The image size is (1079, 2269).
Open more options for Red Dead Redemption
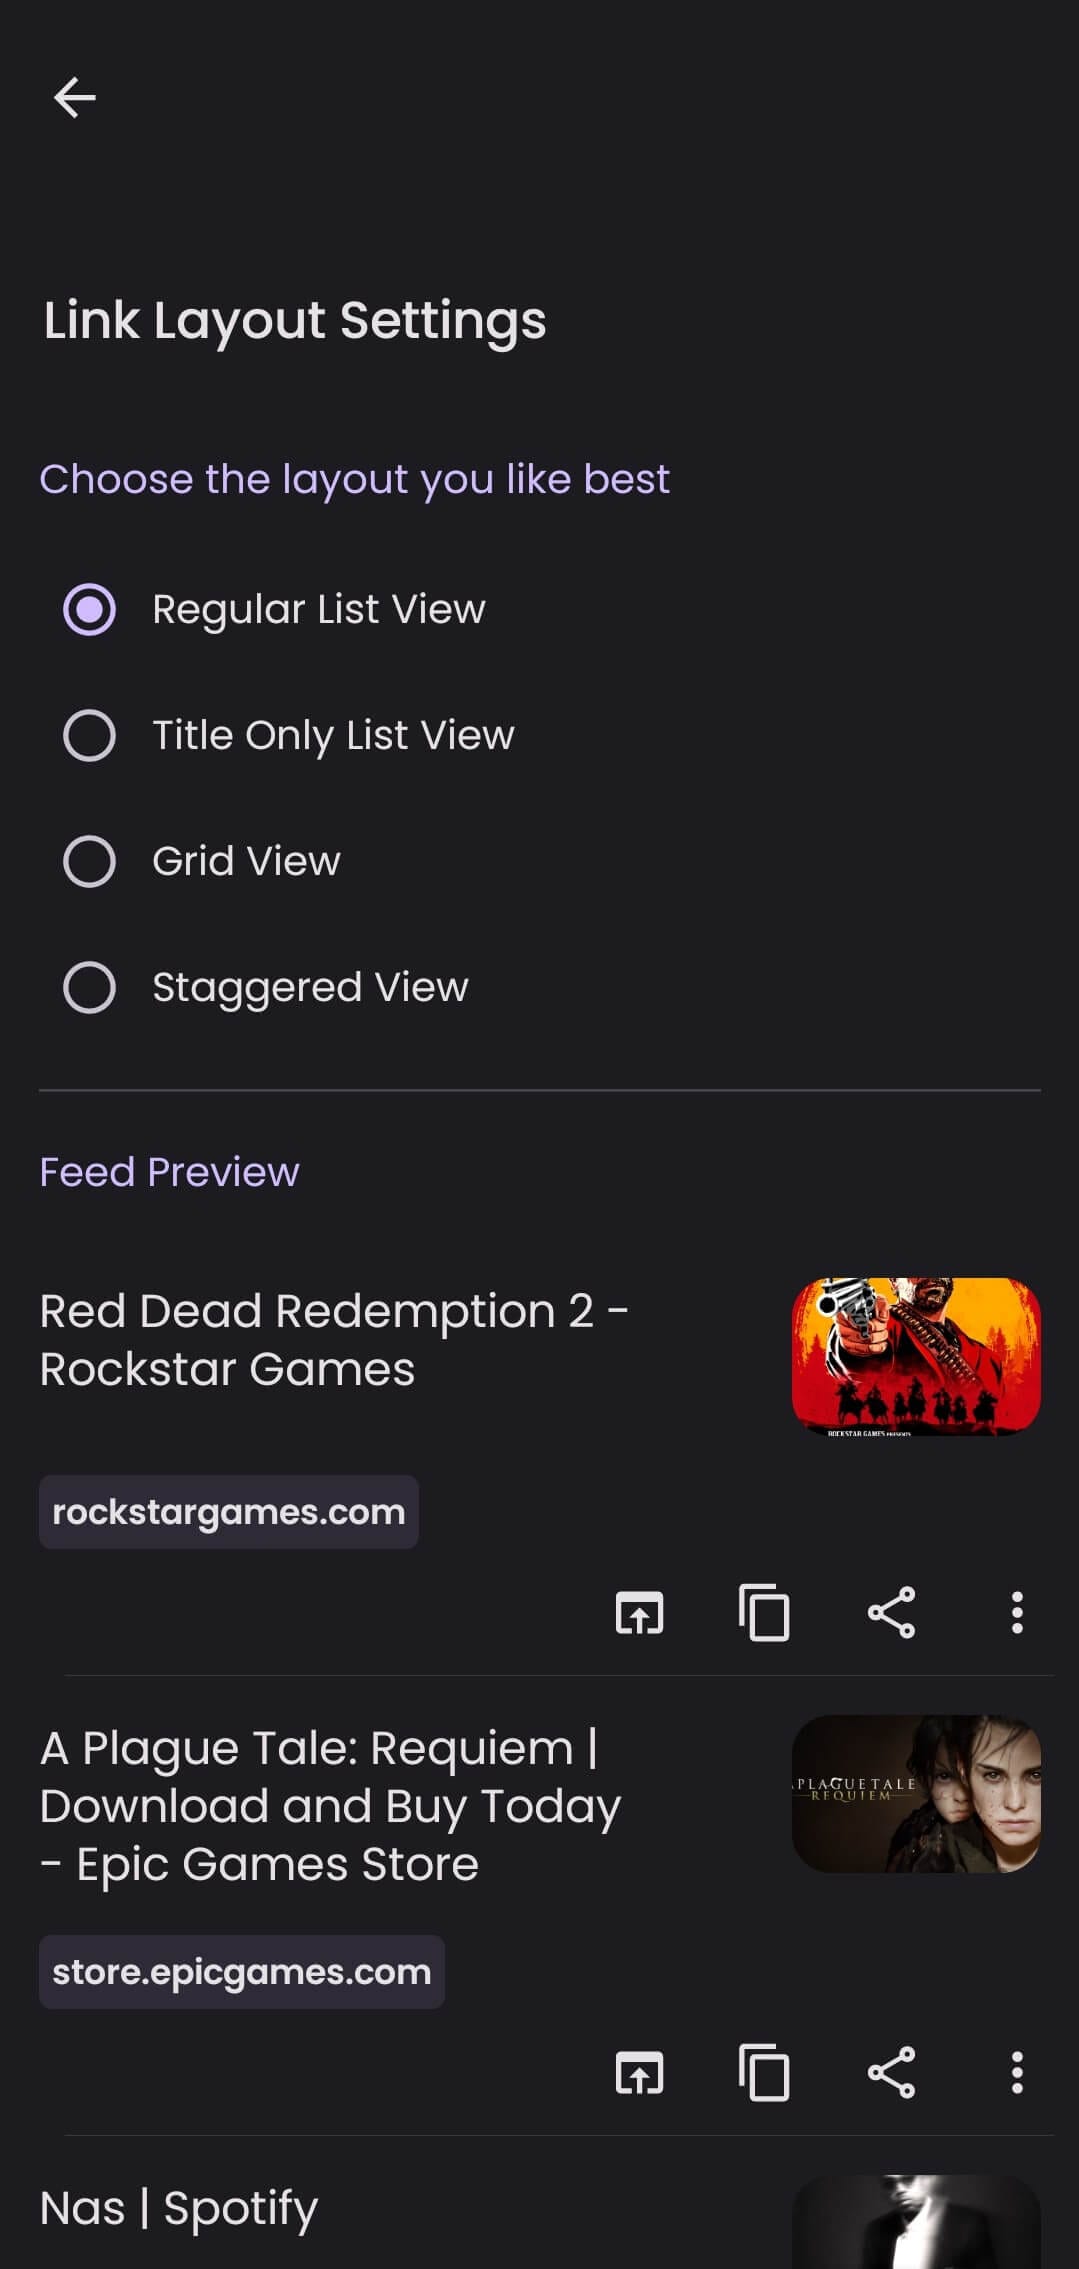(1017, 1612)
